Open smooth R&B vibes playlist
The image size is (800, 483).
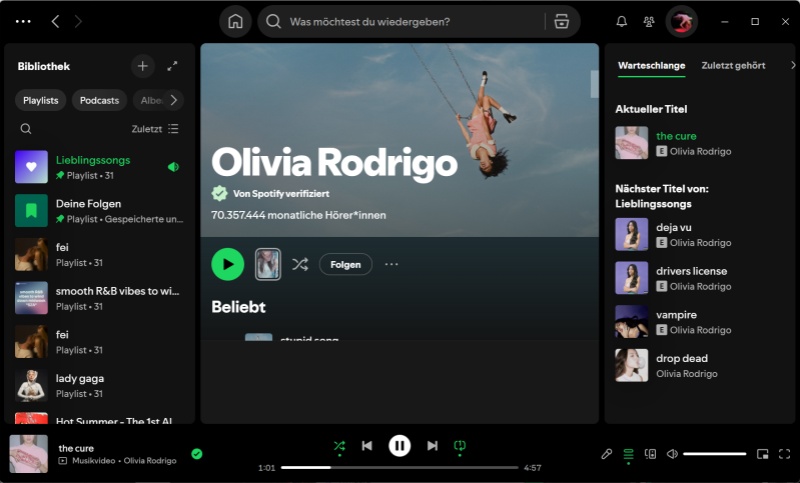(99, 298)
